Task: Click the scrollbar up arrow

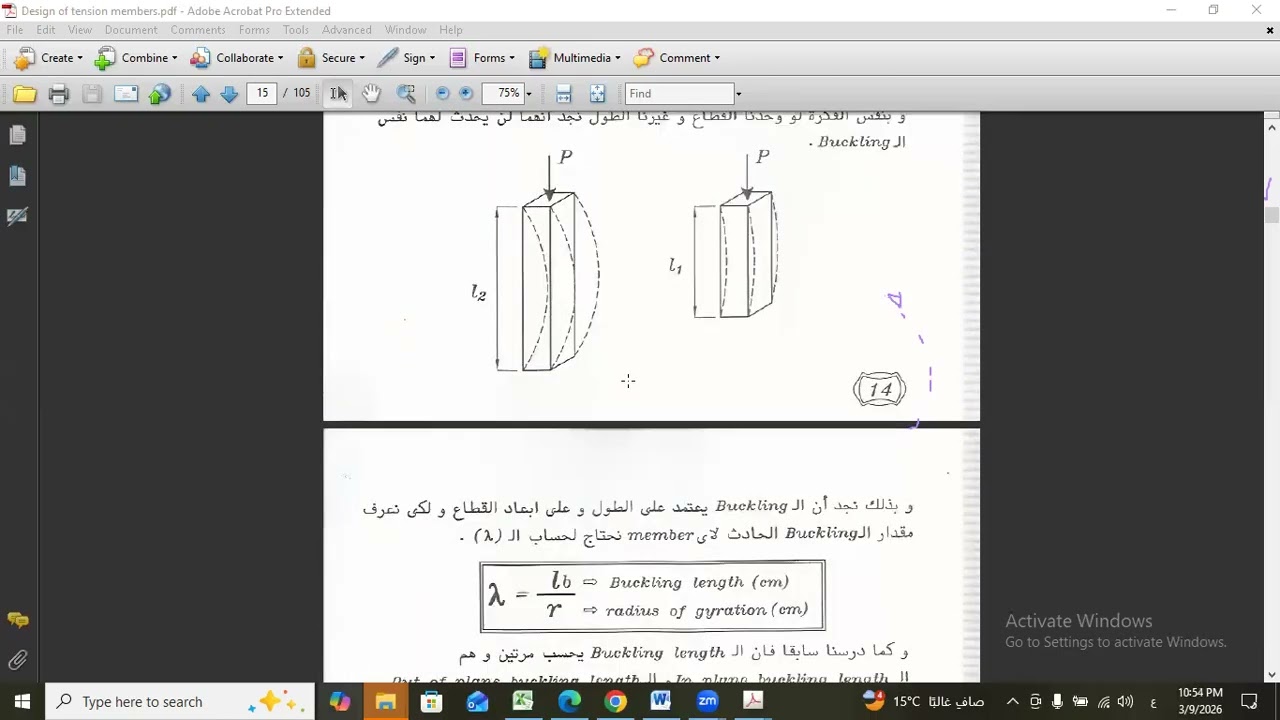Action: click(x=1272, y=127)
